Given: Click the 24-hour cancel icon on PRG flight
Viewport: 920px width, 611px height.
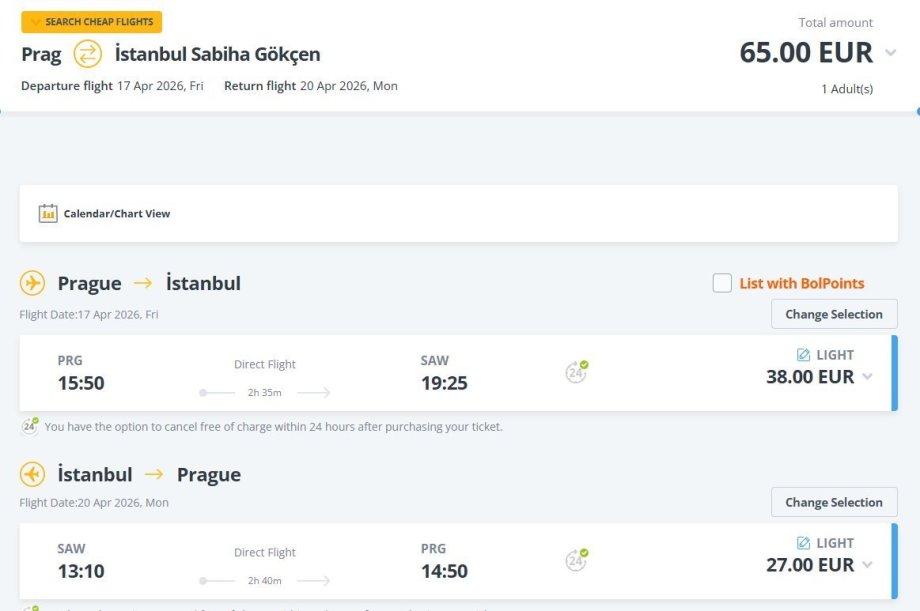Looking at the screenshot, I should (576, 372).
